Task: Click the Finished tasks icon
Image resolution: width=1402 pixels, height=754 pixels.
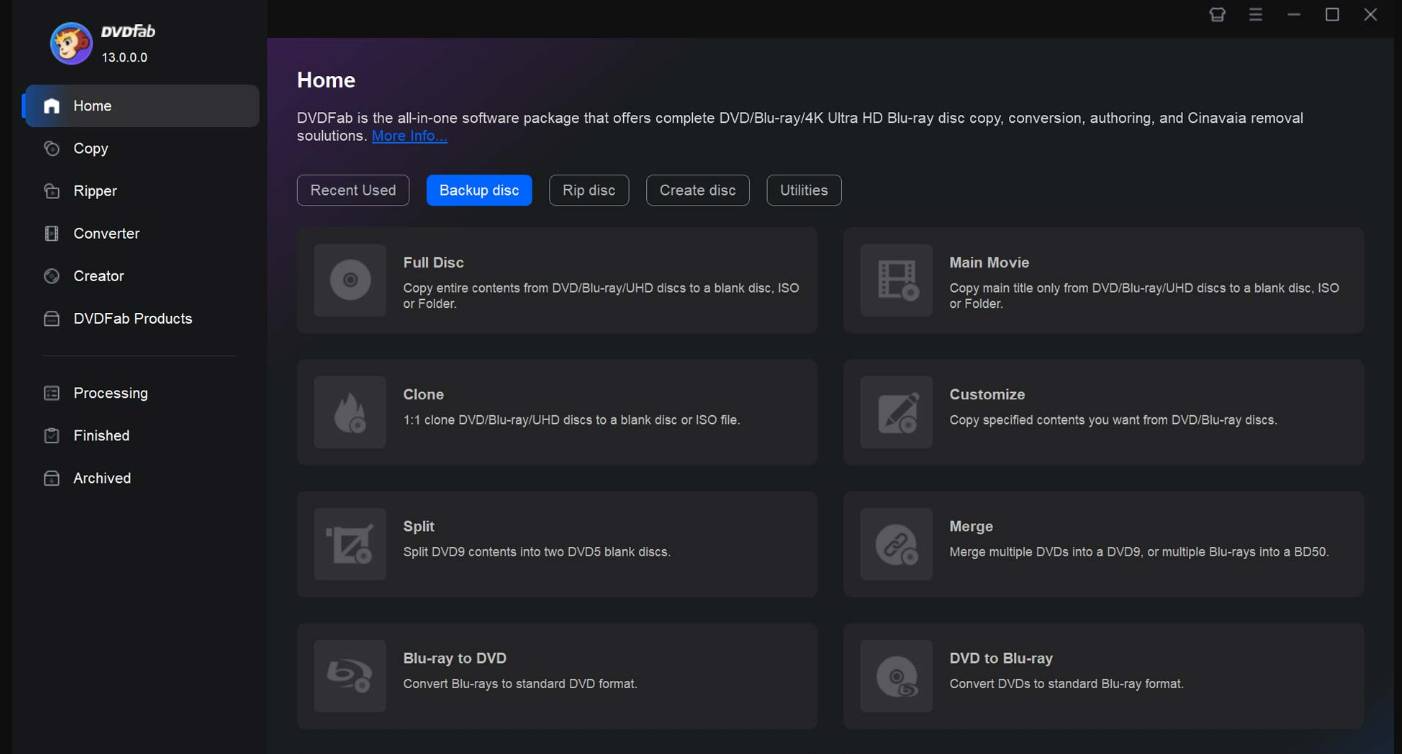Action: coord(52,436)
